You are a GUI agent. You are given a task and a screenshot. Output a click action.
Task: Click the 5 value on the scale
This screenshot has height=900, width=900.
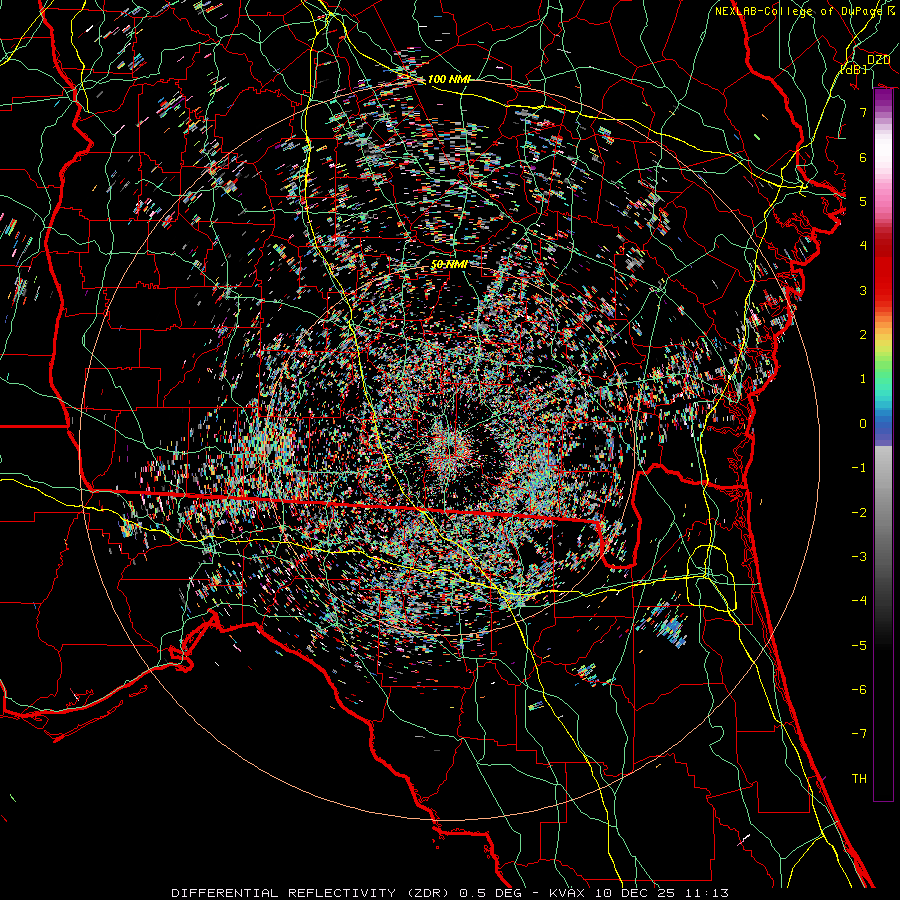pyautogui.click(x=863, y=201)
